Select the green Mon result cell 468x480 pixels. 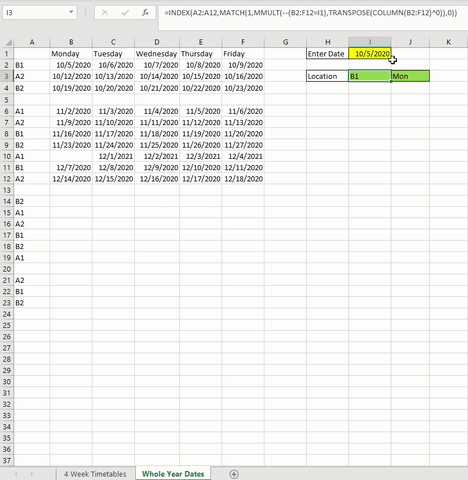pyautogui.click(x=410, y=76)
